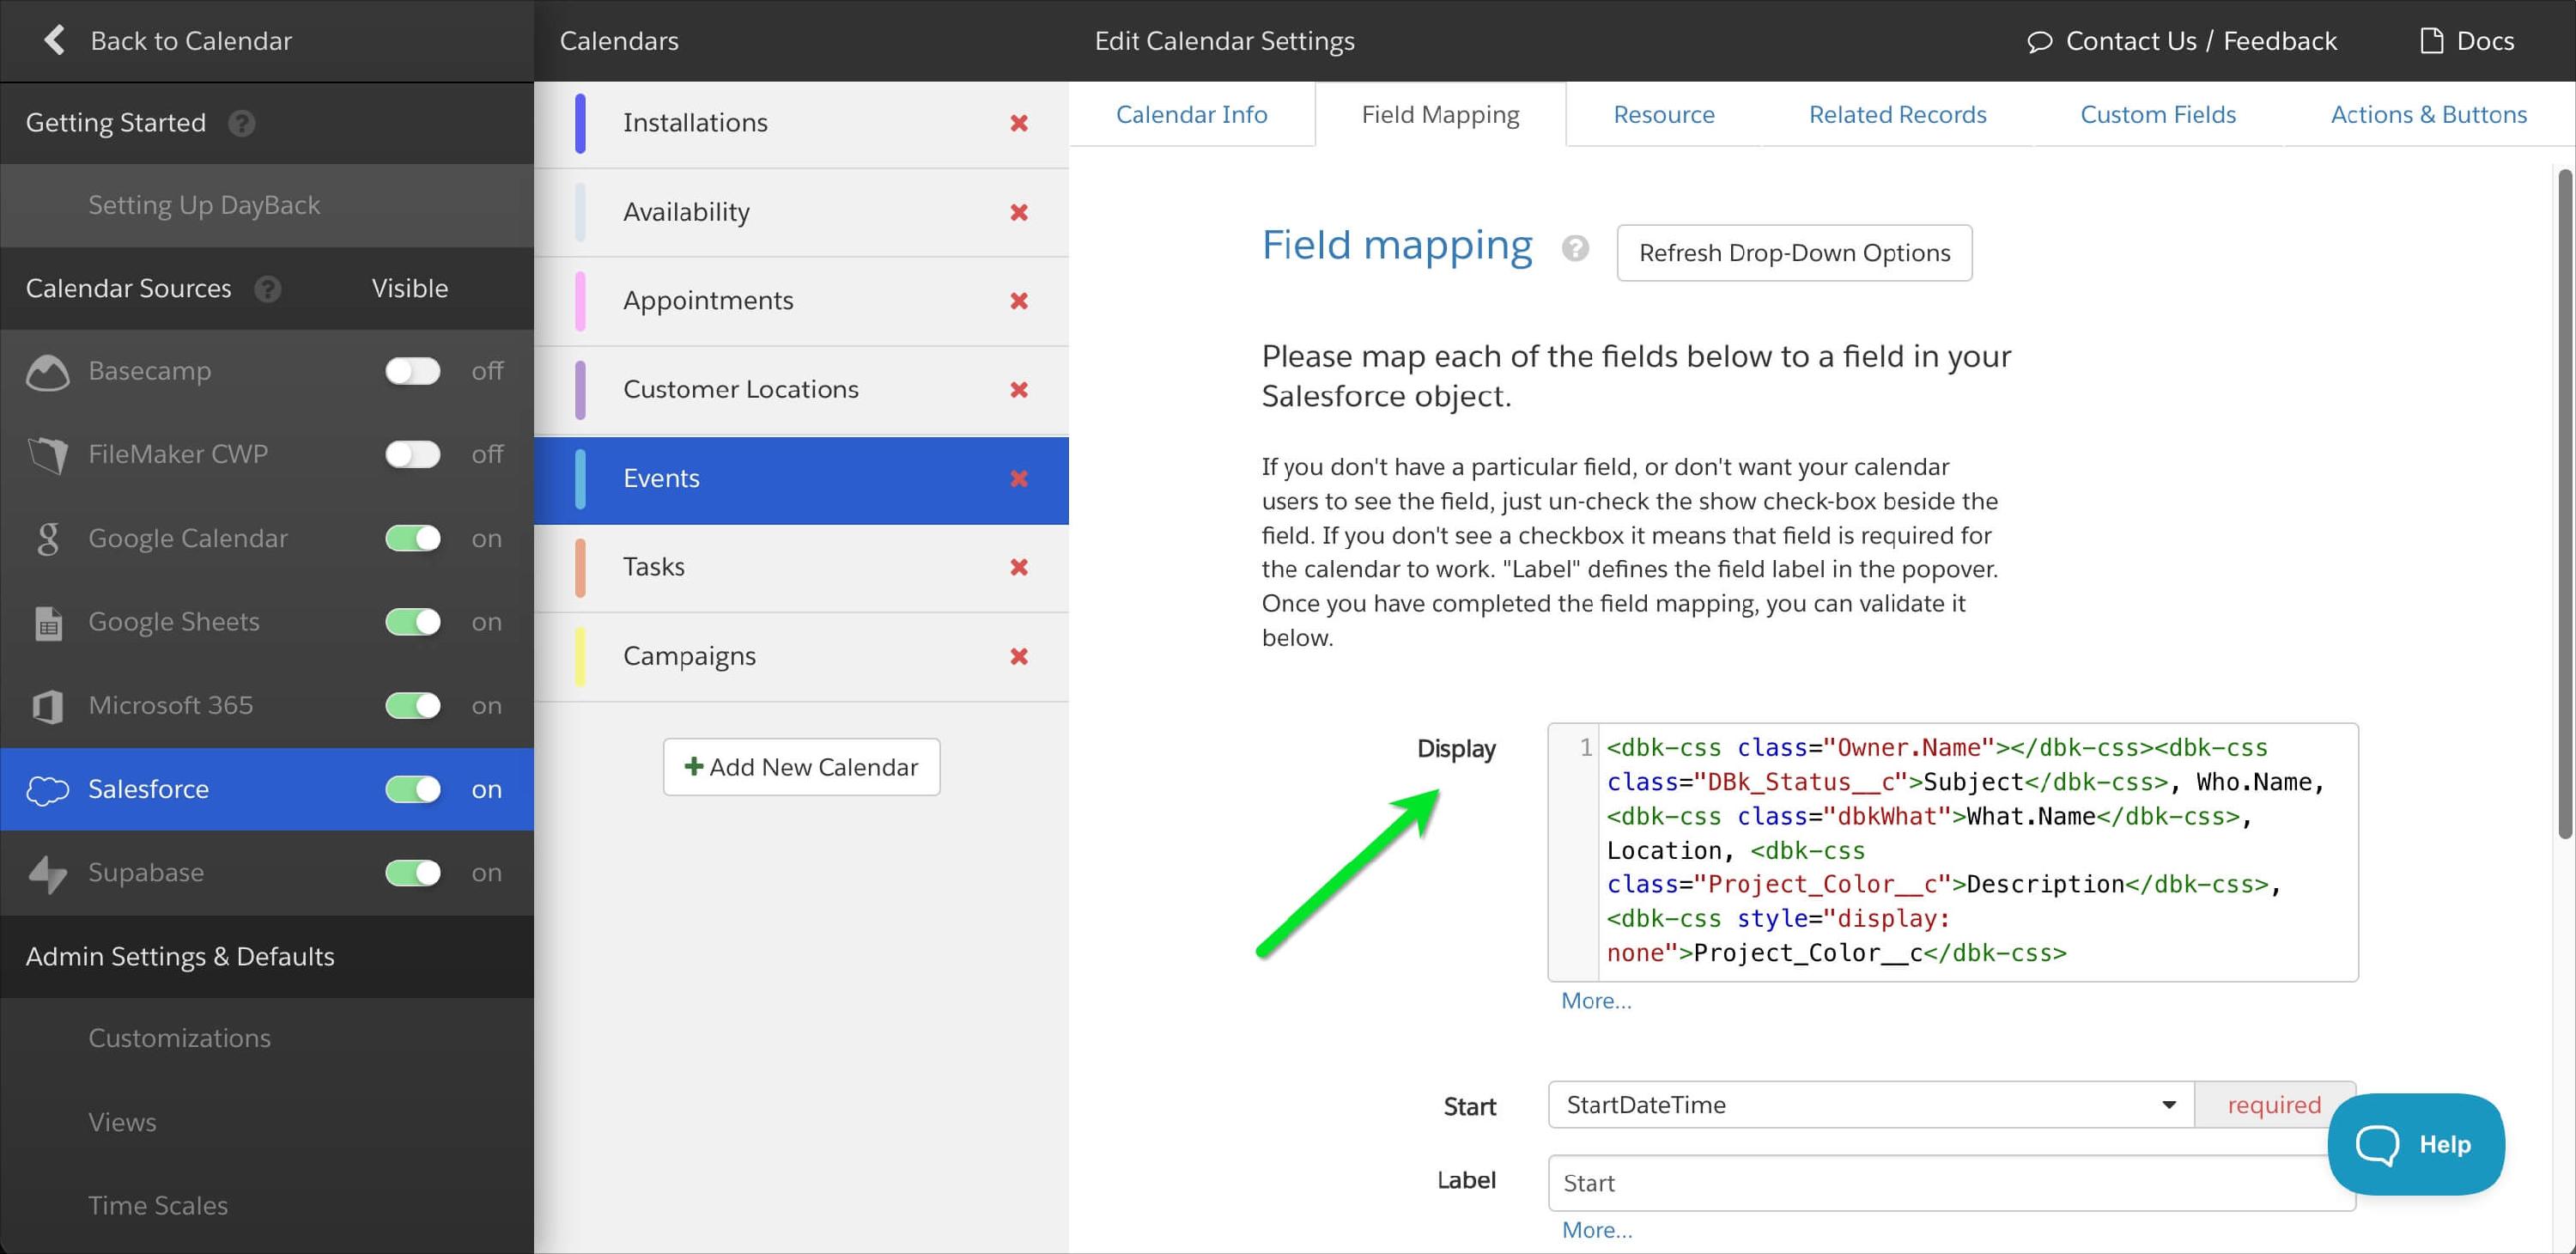Click inside the Display code editor
The image size is (2576, 1254).
point(1952,852)
